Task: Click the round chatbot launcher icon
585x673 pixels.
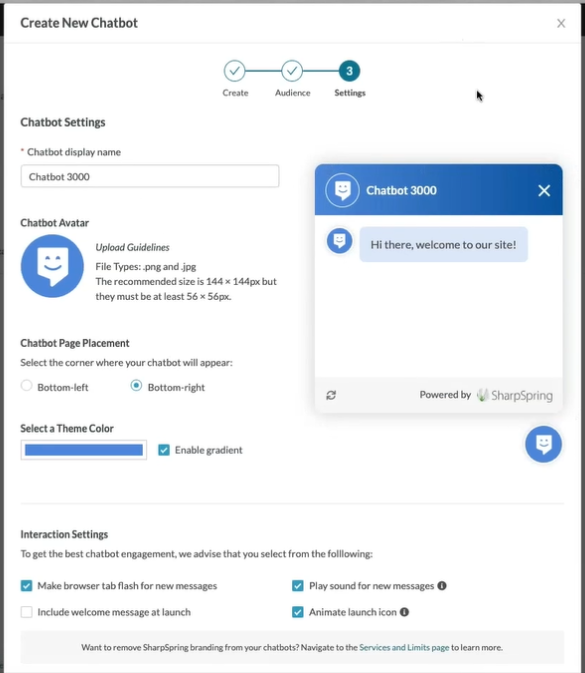Action: tap(543, 444)
